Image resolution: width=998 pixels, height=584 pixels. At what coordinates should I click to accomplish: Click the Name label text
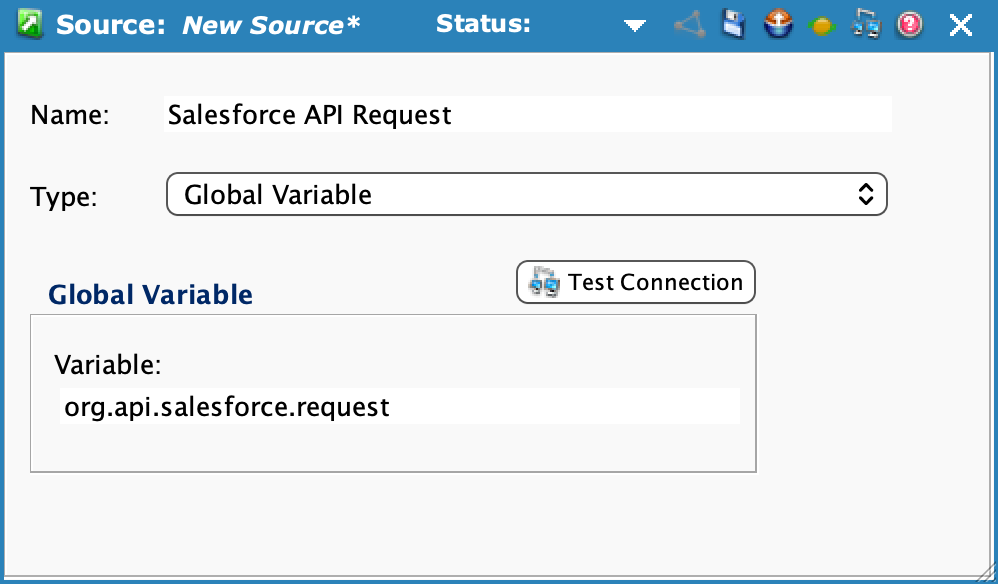[x=69, y=115]
